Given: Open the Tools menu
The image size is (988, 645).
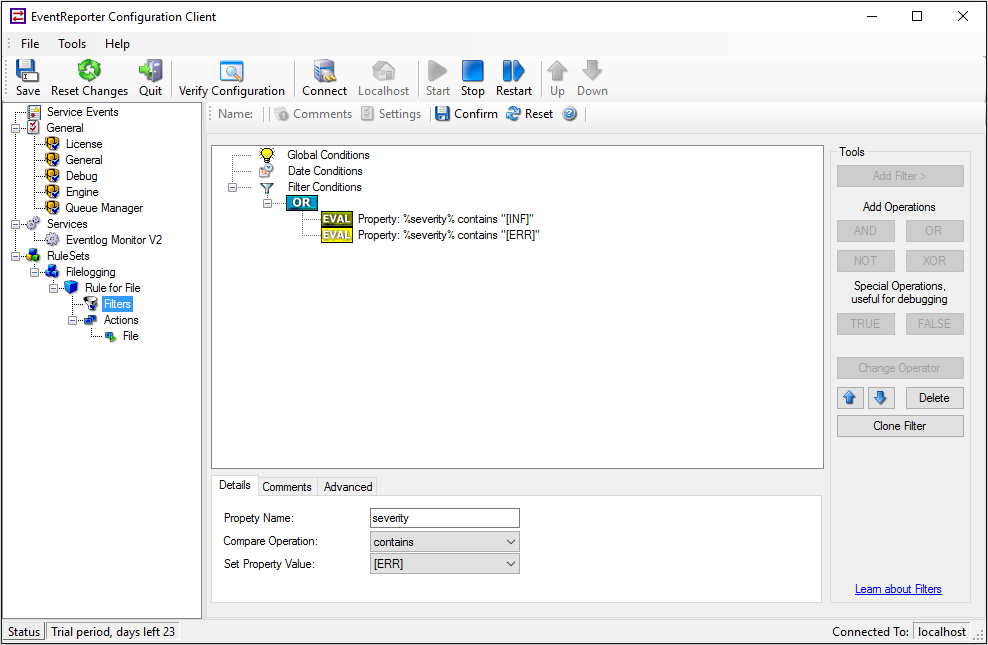Looking at the screenshot, I should coord(72,43).
